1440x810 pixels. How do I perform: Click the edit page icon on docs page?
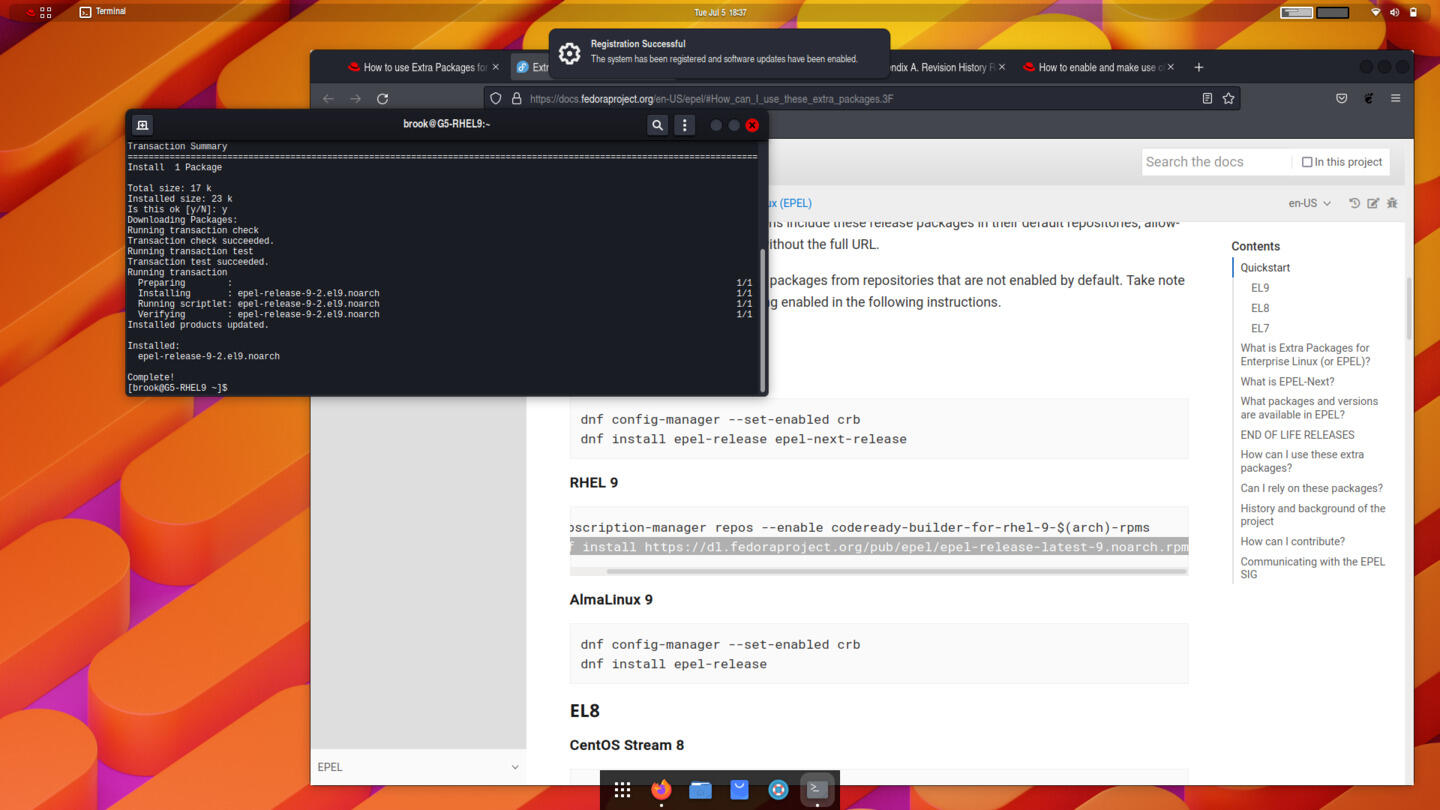click(1373, 203)
